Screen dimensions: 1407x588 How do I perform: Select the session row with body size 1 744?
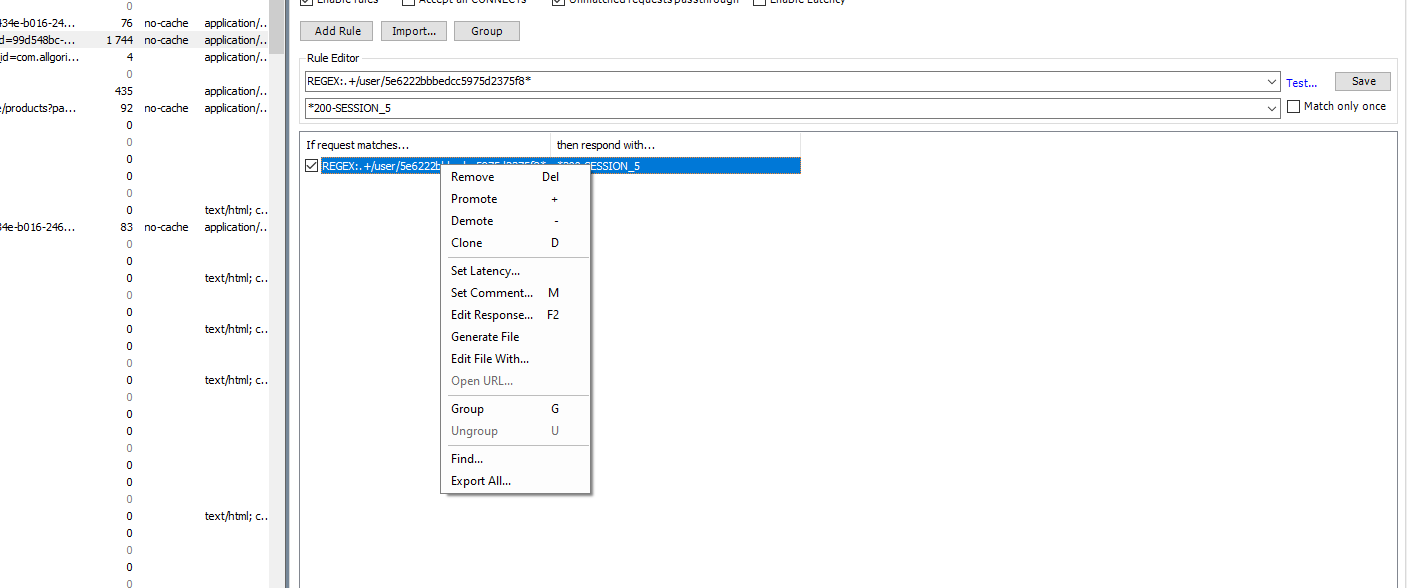pyautogui.click(x=134, y=40)
